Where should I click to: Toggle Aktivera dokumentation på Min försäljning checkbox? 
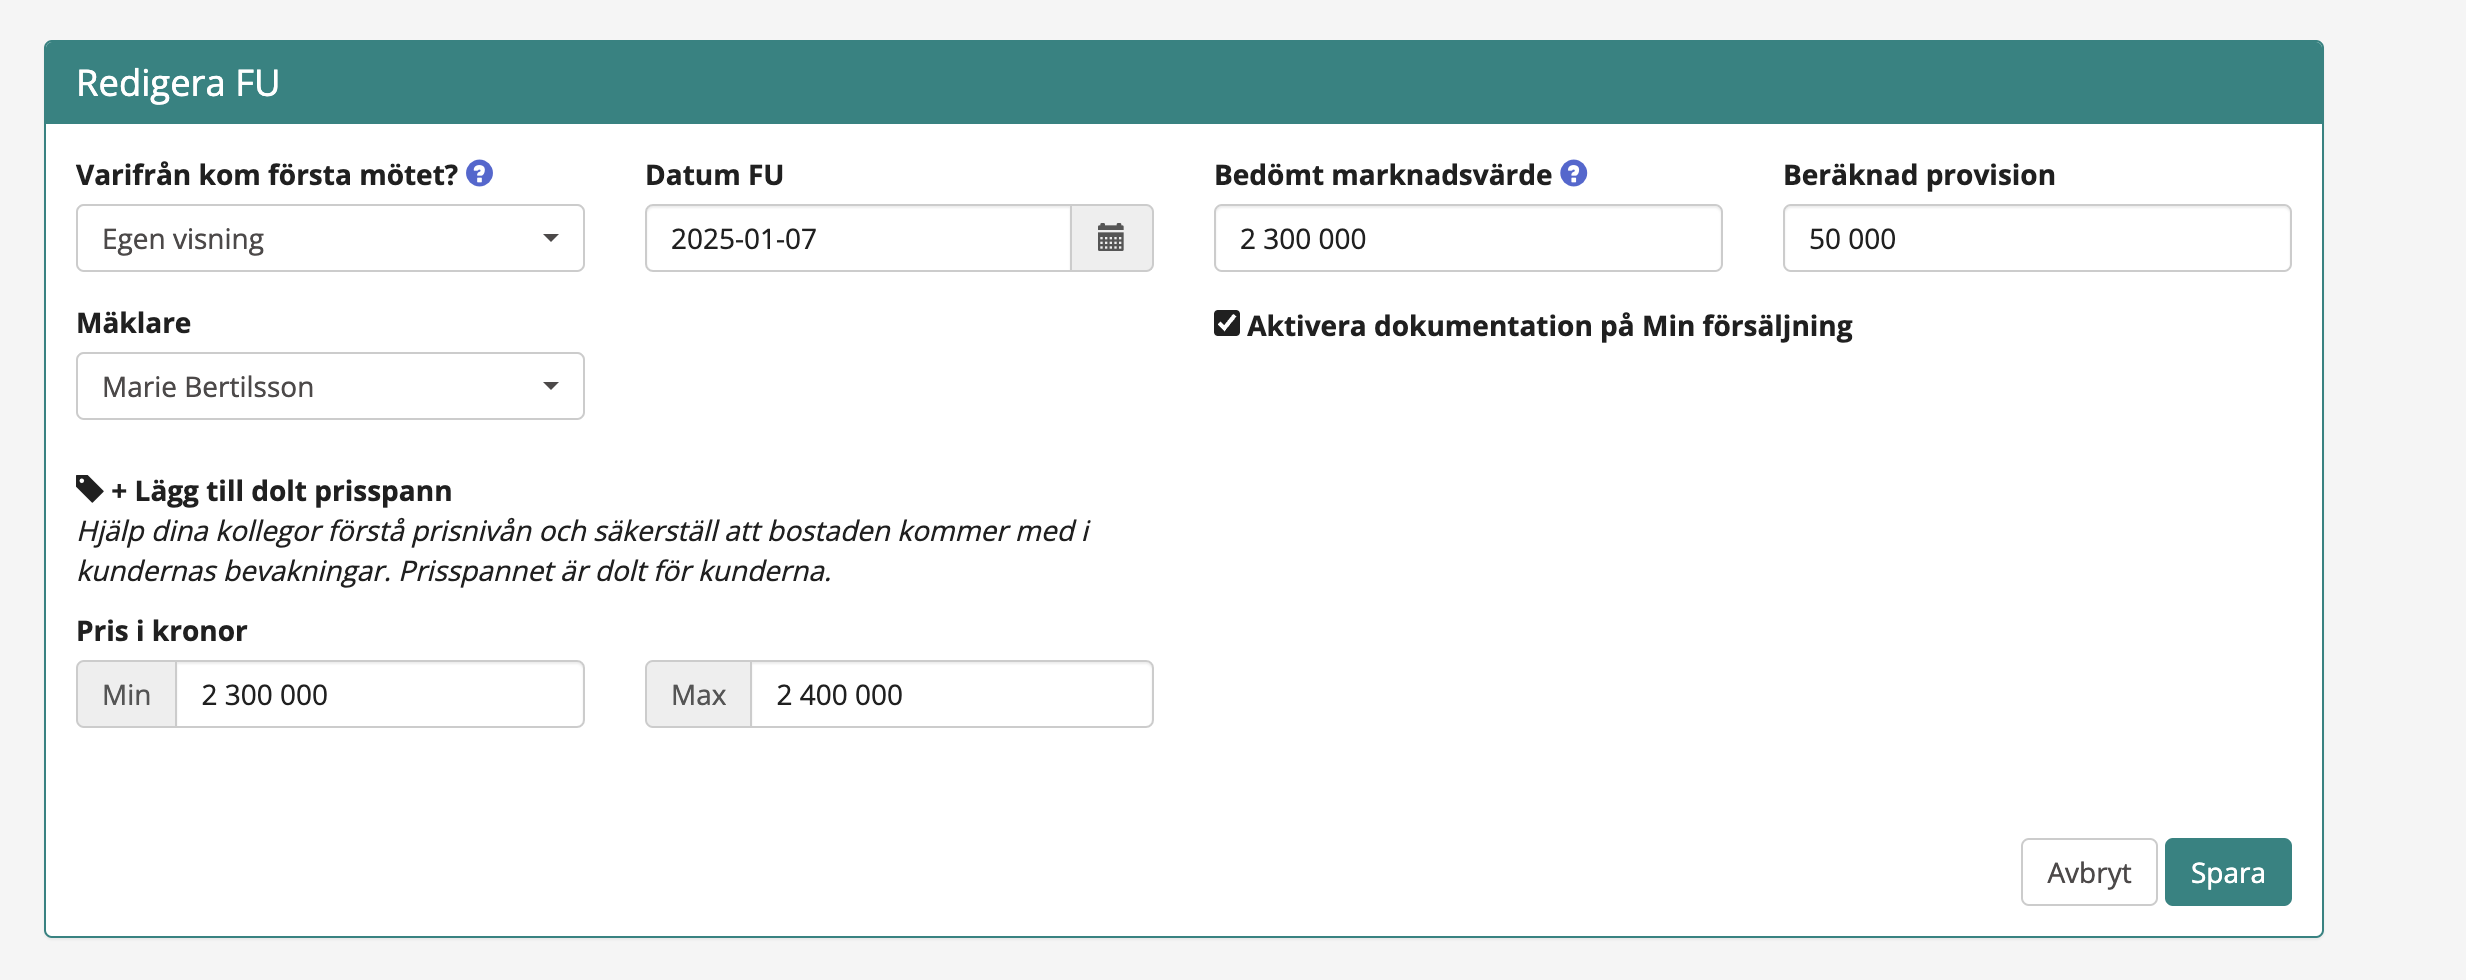1227,324
